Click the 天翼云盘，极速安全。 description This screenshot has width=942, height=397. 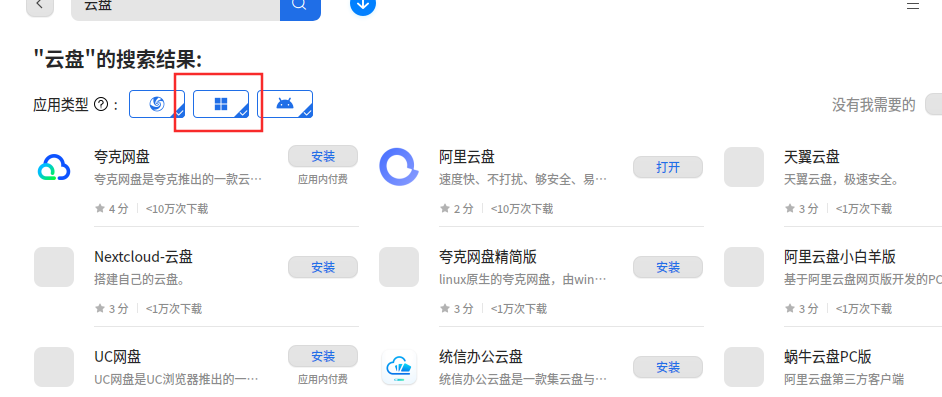(841, 179)
